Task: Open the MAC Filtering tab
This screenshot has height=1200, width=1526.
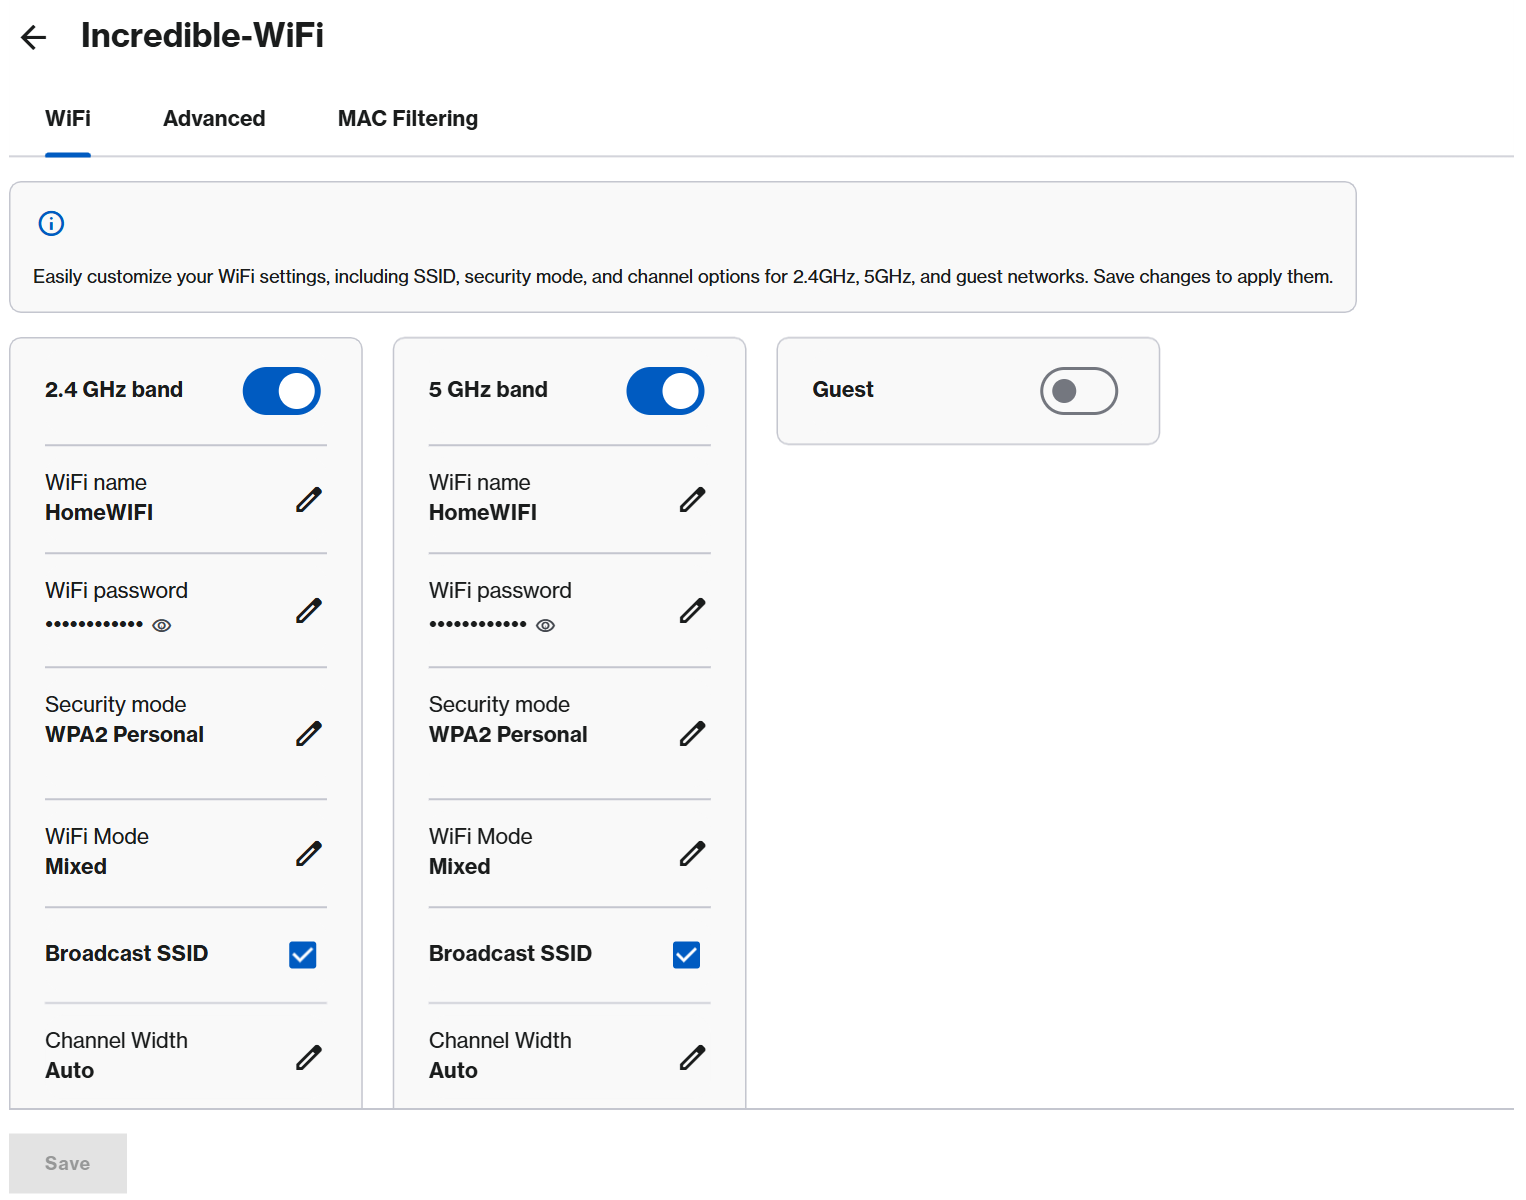Action: (x=408, y=118)
